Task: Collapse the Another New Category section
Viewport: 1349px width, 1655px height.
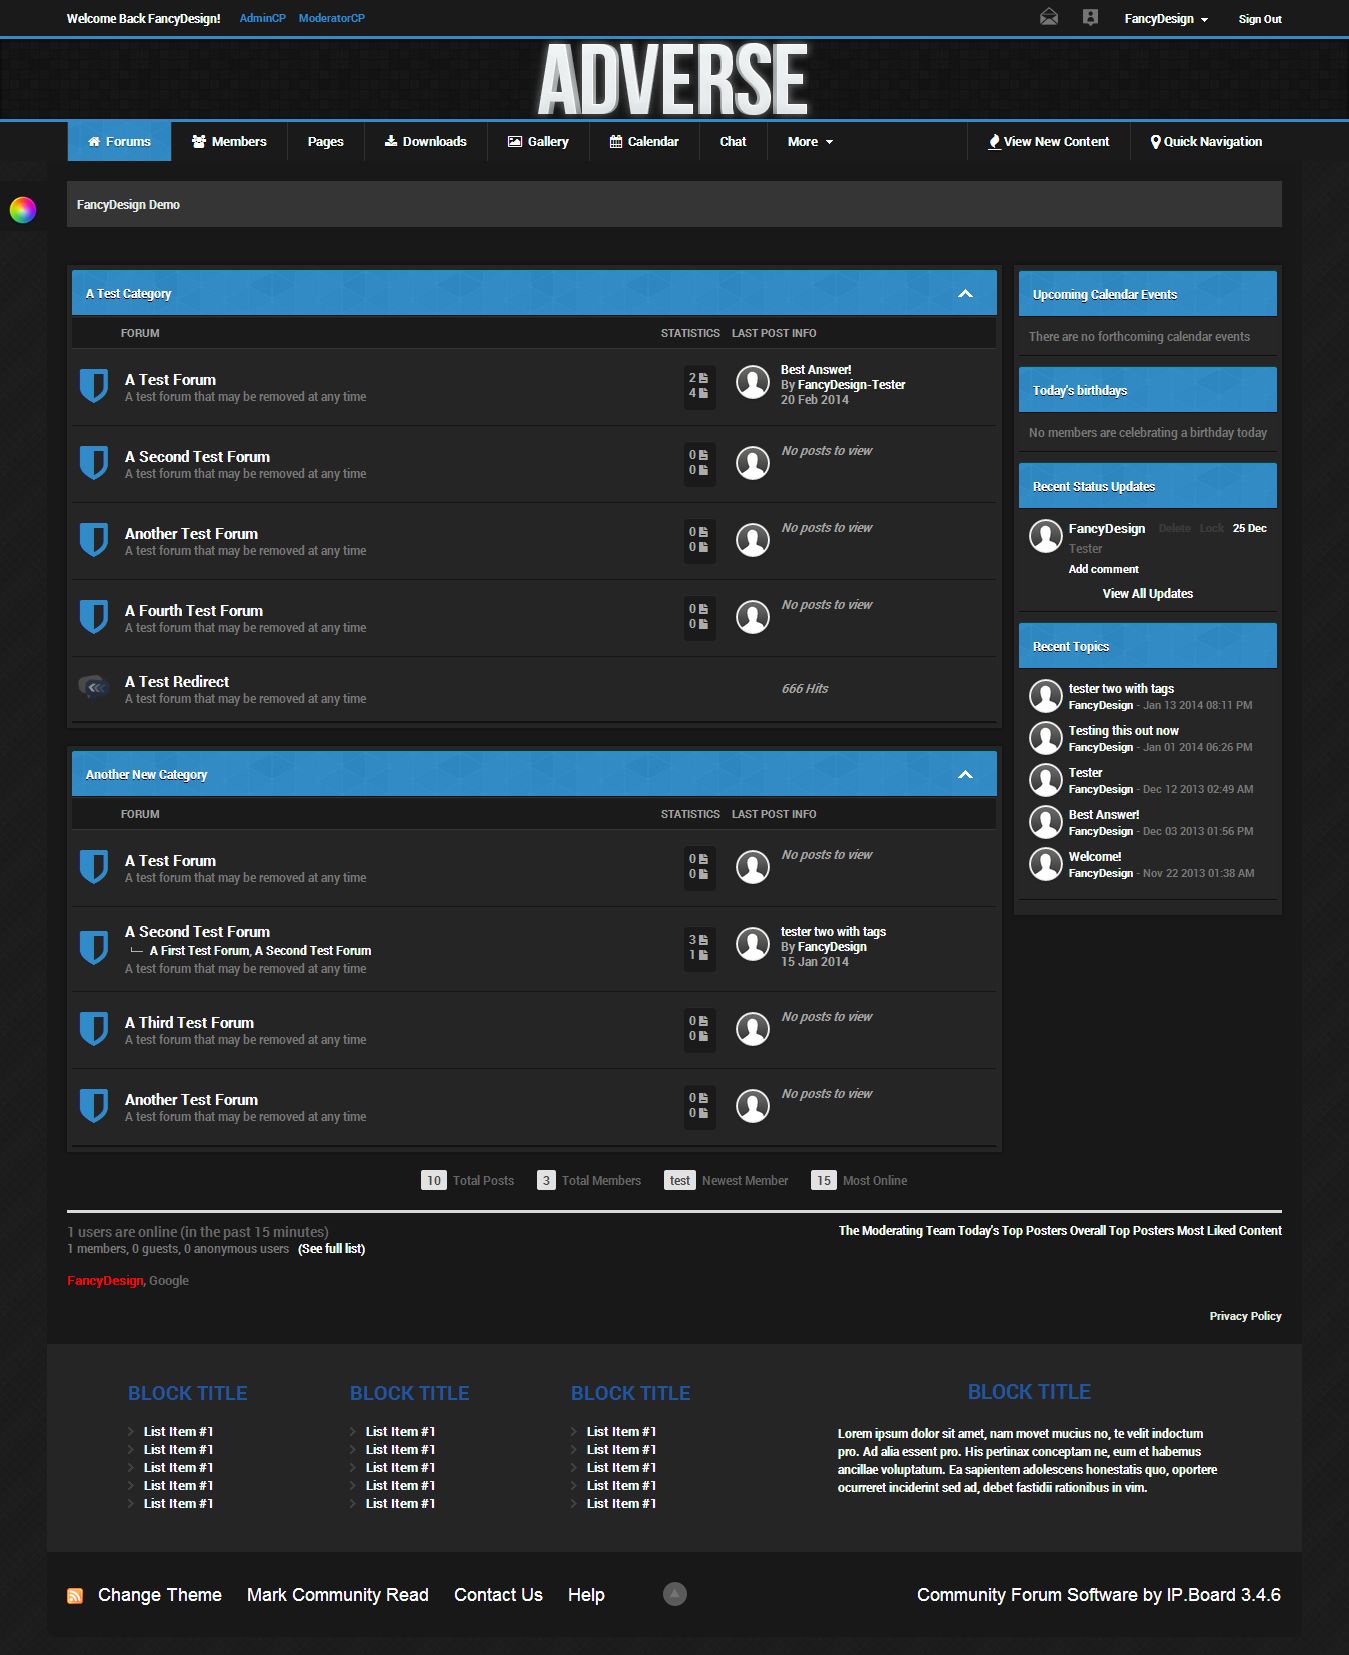Action: click(x=965, y=775)
